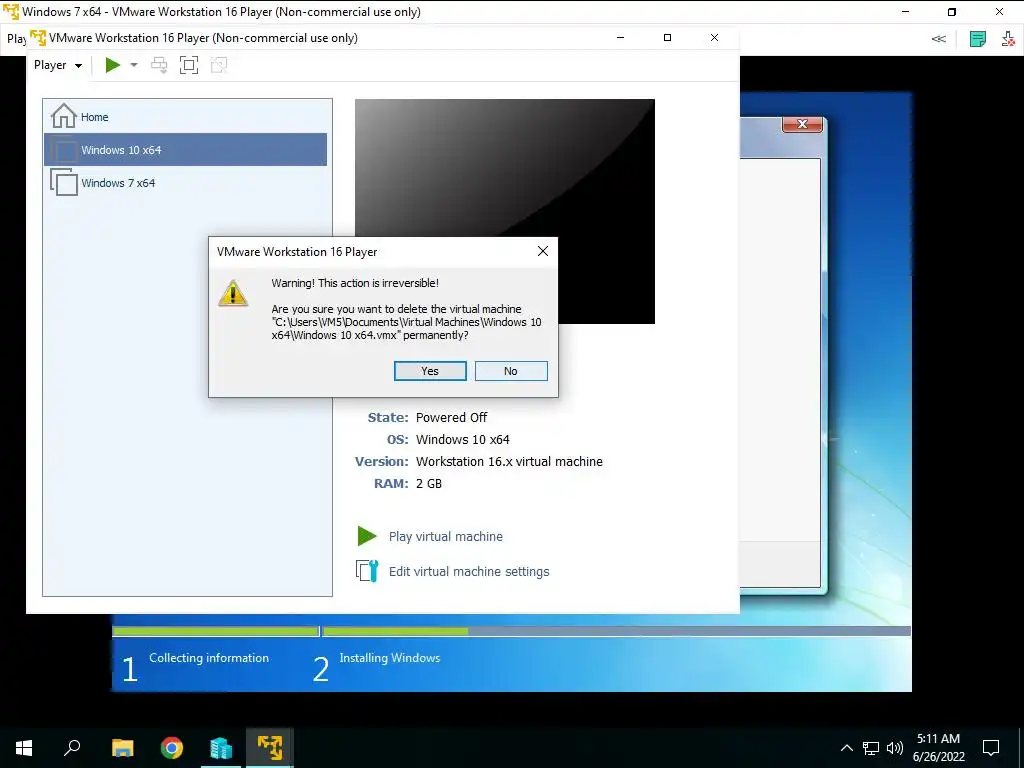Minimize the inner VMware Player window
Screen dimensions: 1024x768
tap(620, 38)
